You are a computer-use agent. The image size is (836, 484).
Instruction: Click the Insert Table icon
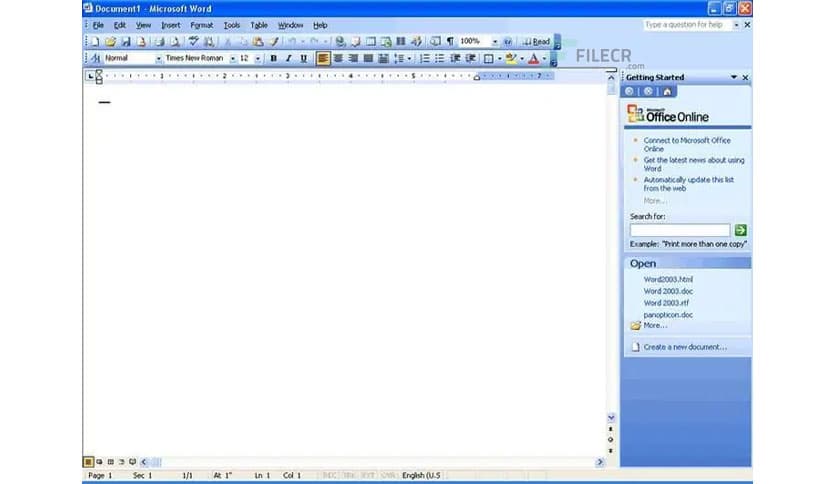371,42
